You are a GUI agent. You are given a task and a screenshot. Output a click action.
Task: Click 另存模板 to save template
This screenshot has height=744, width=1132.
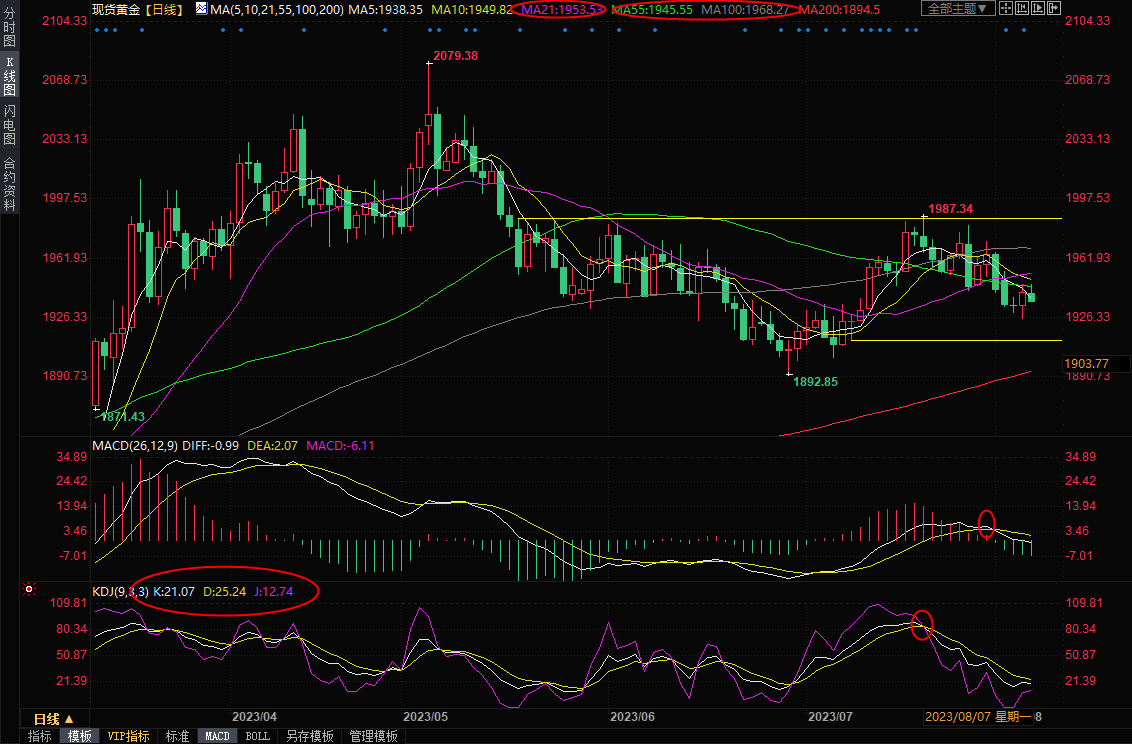[310, 736]
